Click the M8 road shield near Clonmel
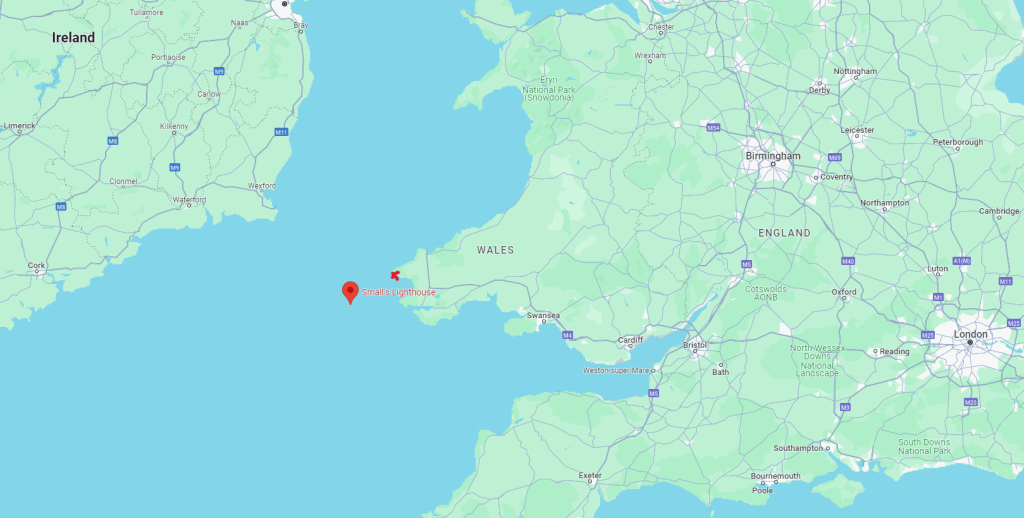Screen dimensions: 1024x518 coord(113,140)
